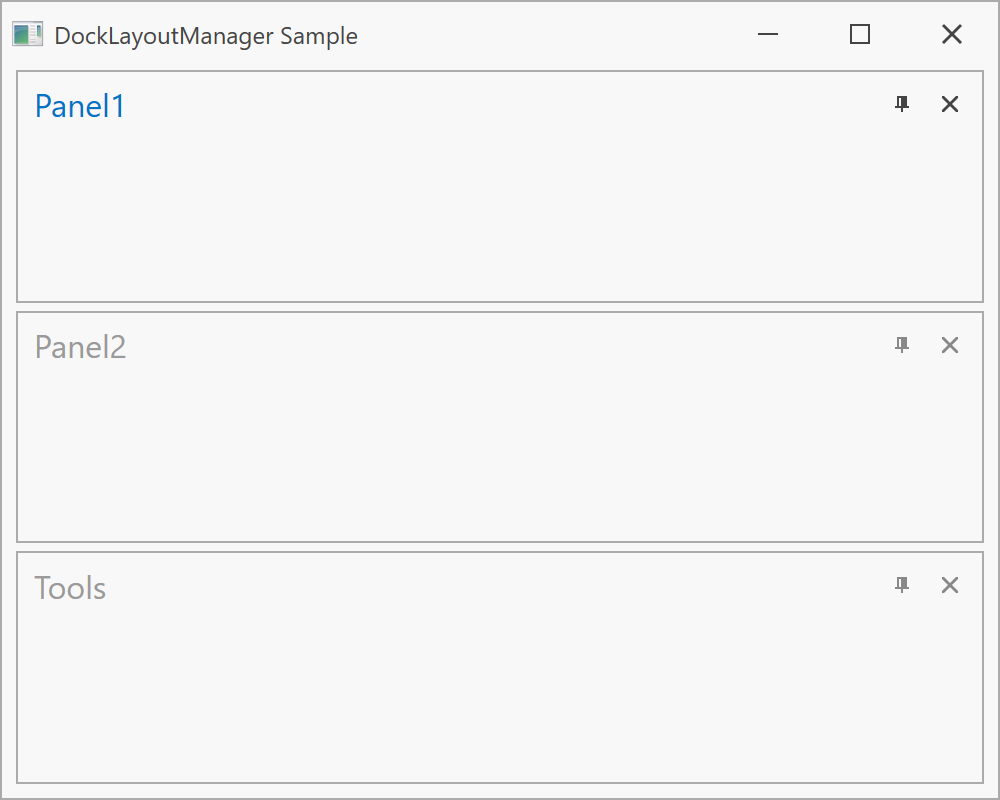This screenshot has width=1000, height=800.
Task: Click the splitter between Panel1 and Panel2
Action: click(500, 307)
